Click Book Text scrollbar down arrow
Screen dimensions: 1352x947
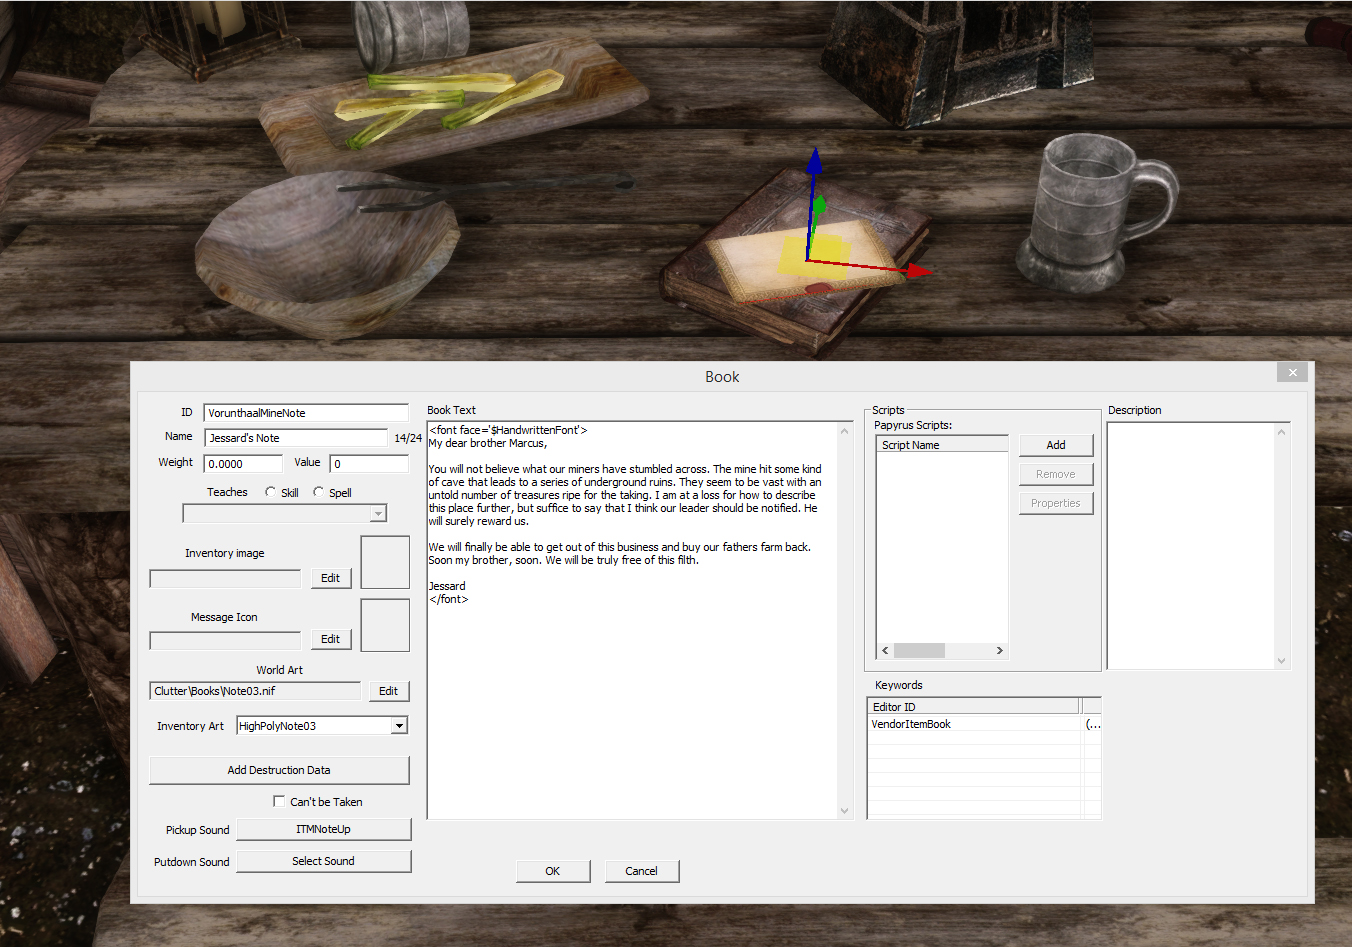(x=844, y=811)
